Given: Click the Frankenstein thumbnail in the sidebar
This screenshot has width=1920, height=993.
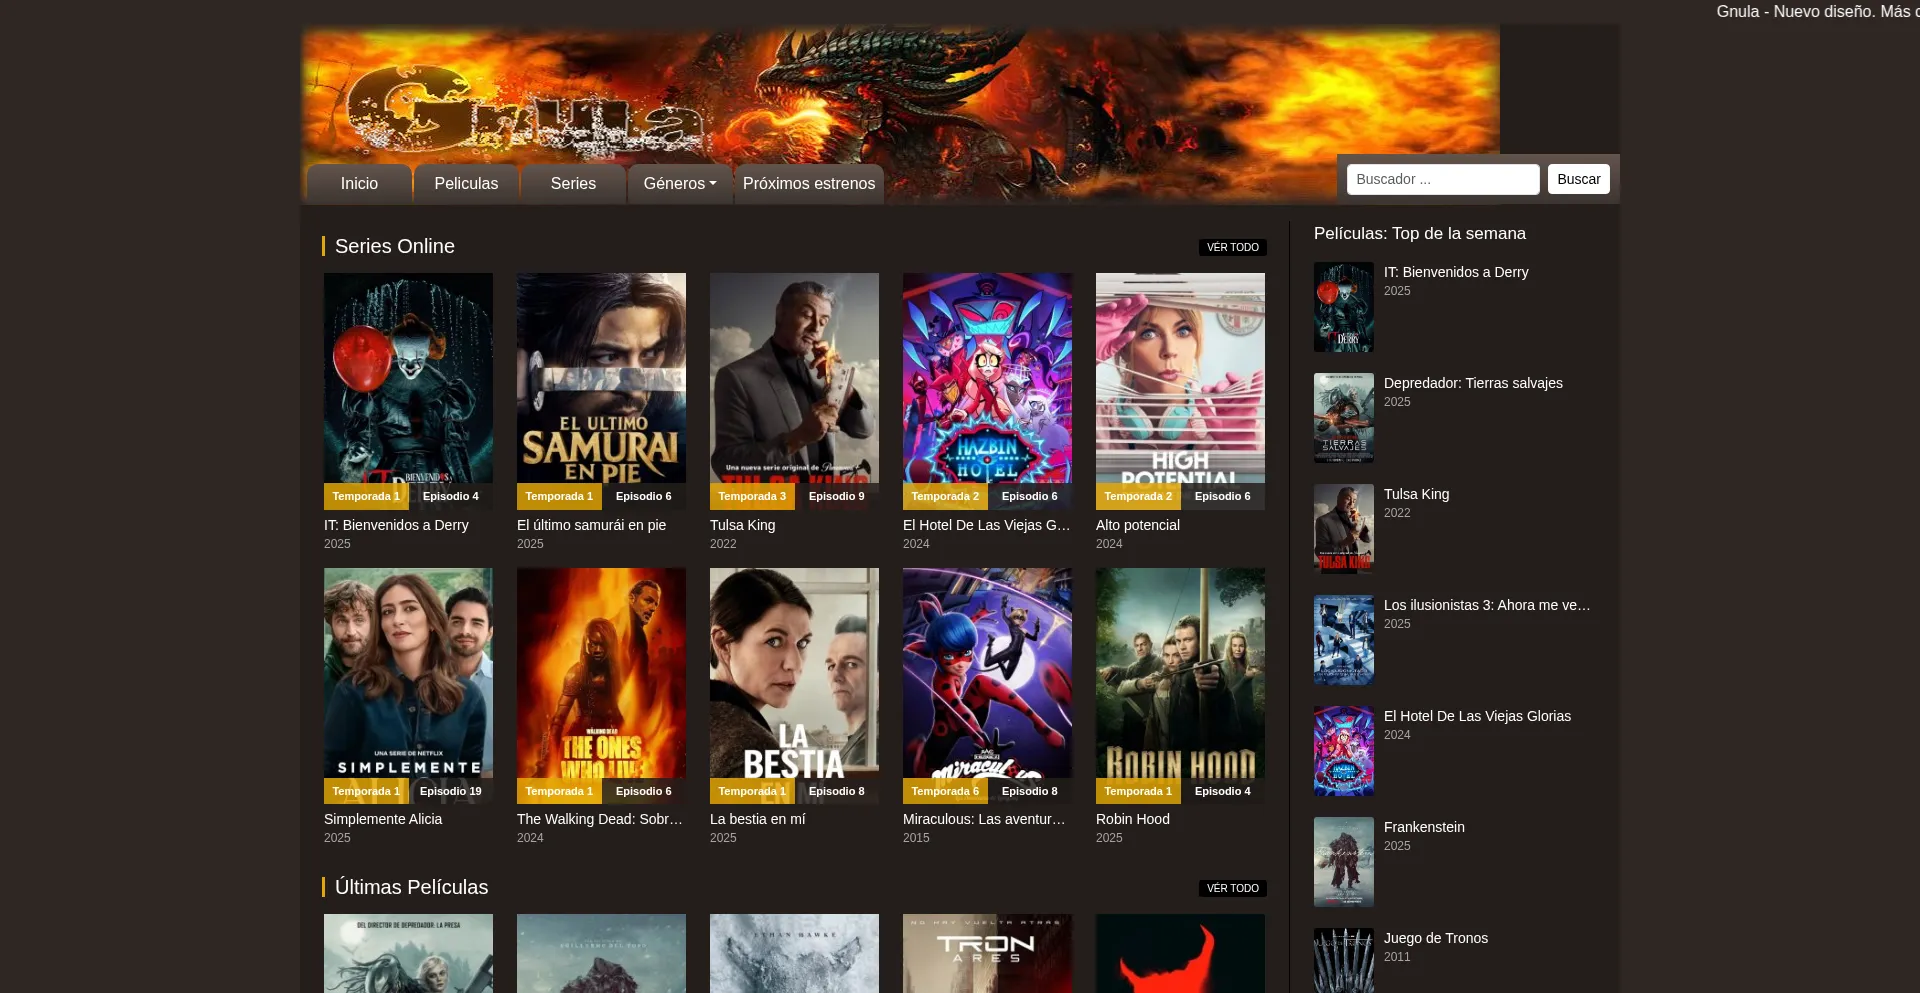Looking at the screenshot, I should click(x=1343, y=861).
